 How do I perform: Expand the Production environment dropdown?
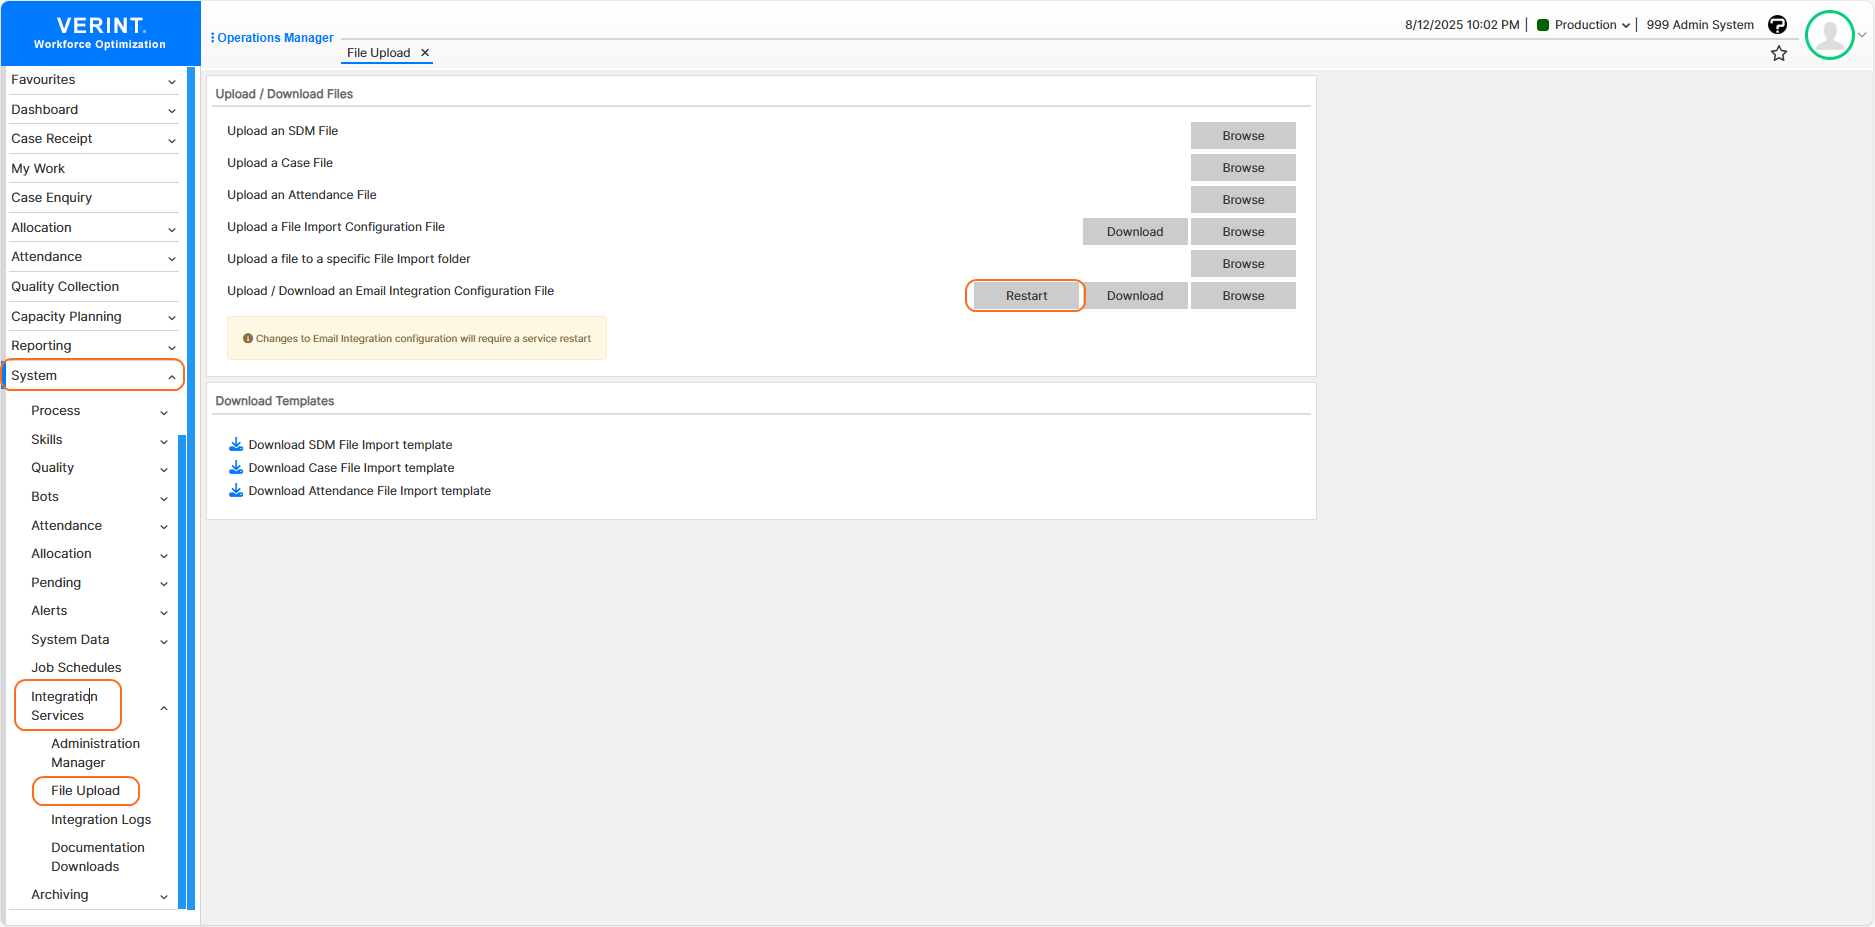click(x=1626, y=25)
